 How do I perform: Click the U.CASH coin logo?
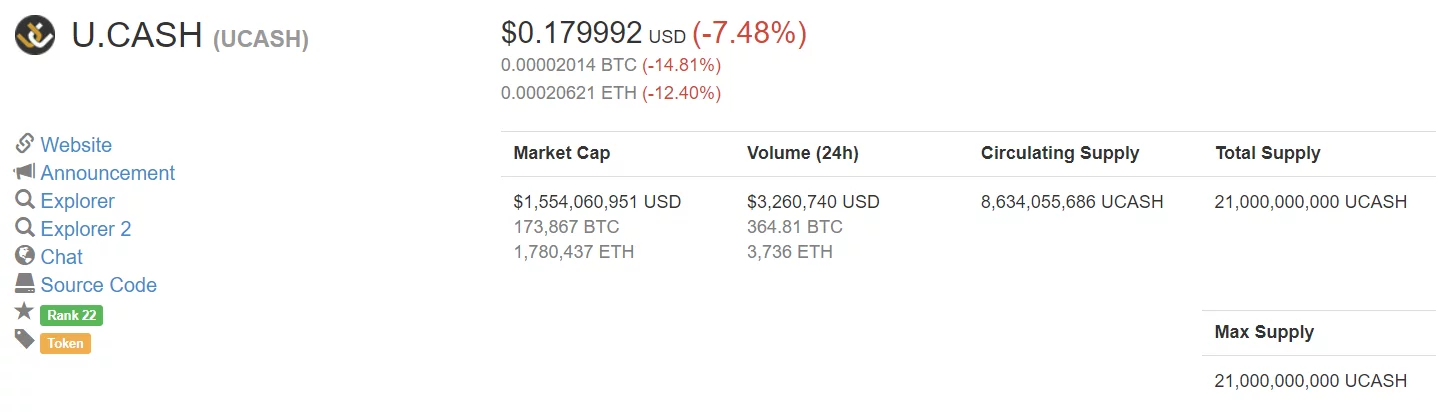35,36
